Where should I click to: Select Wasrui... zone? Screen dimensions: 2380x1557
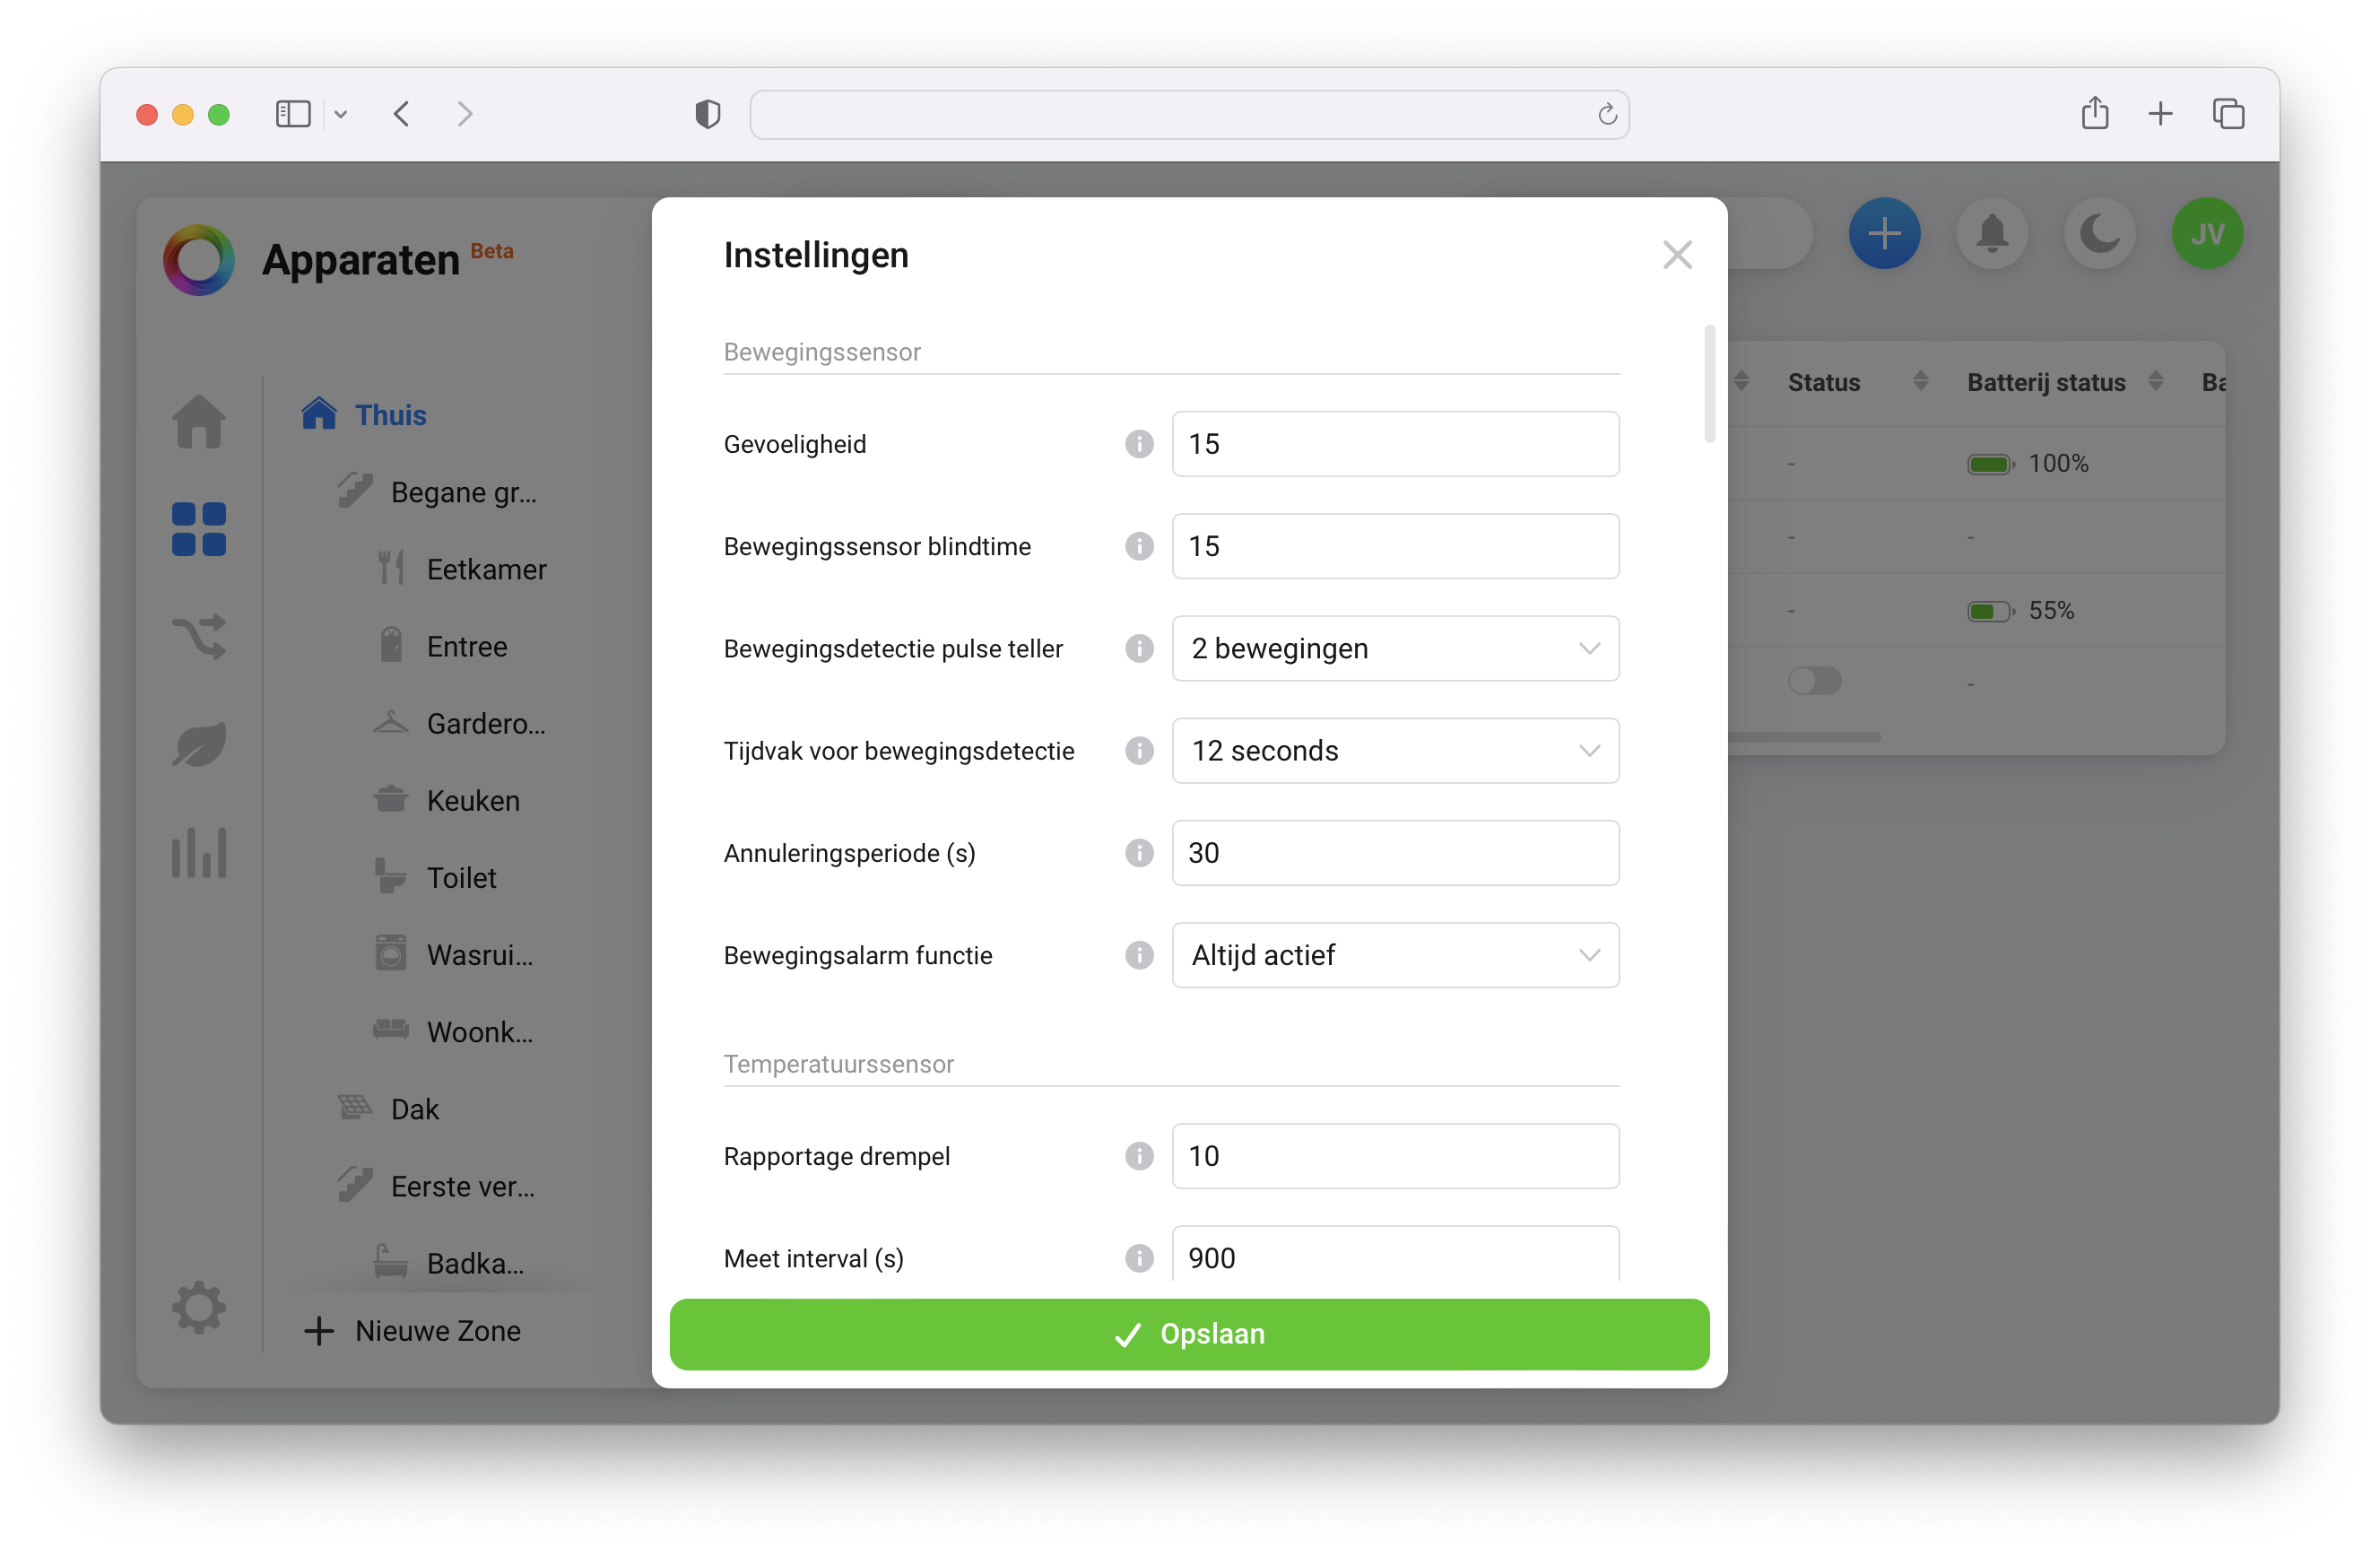454,955
